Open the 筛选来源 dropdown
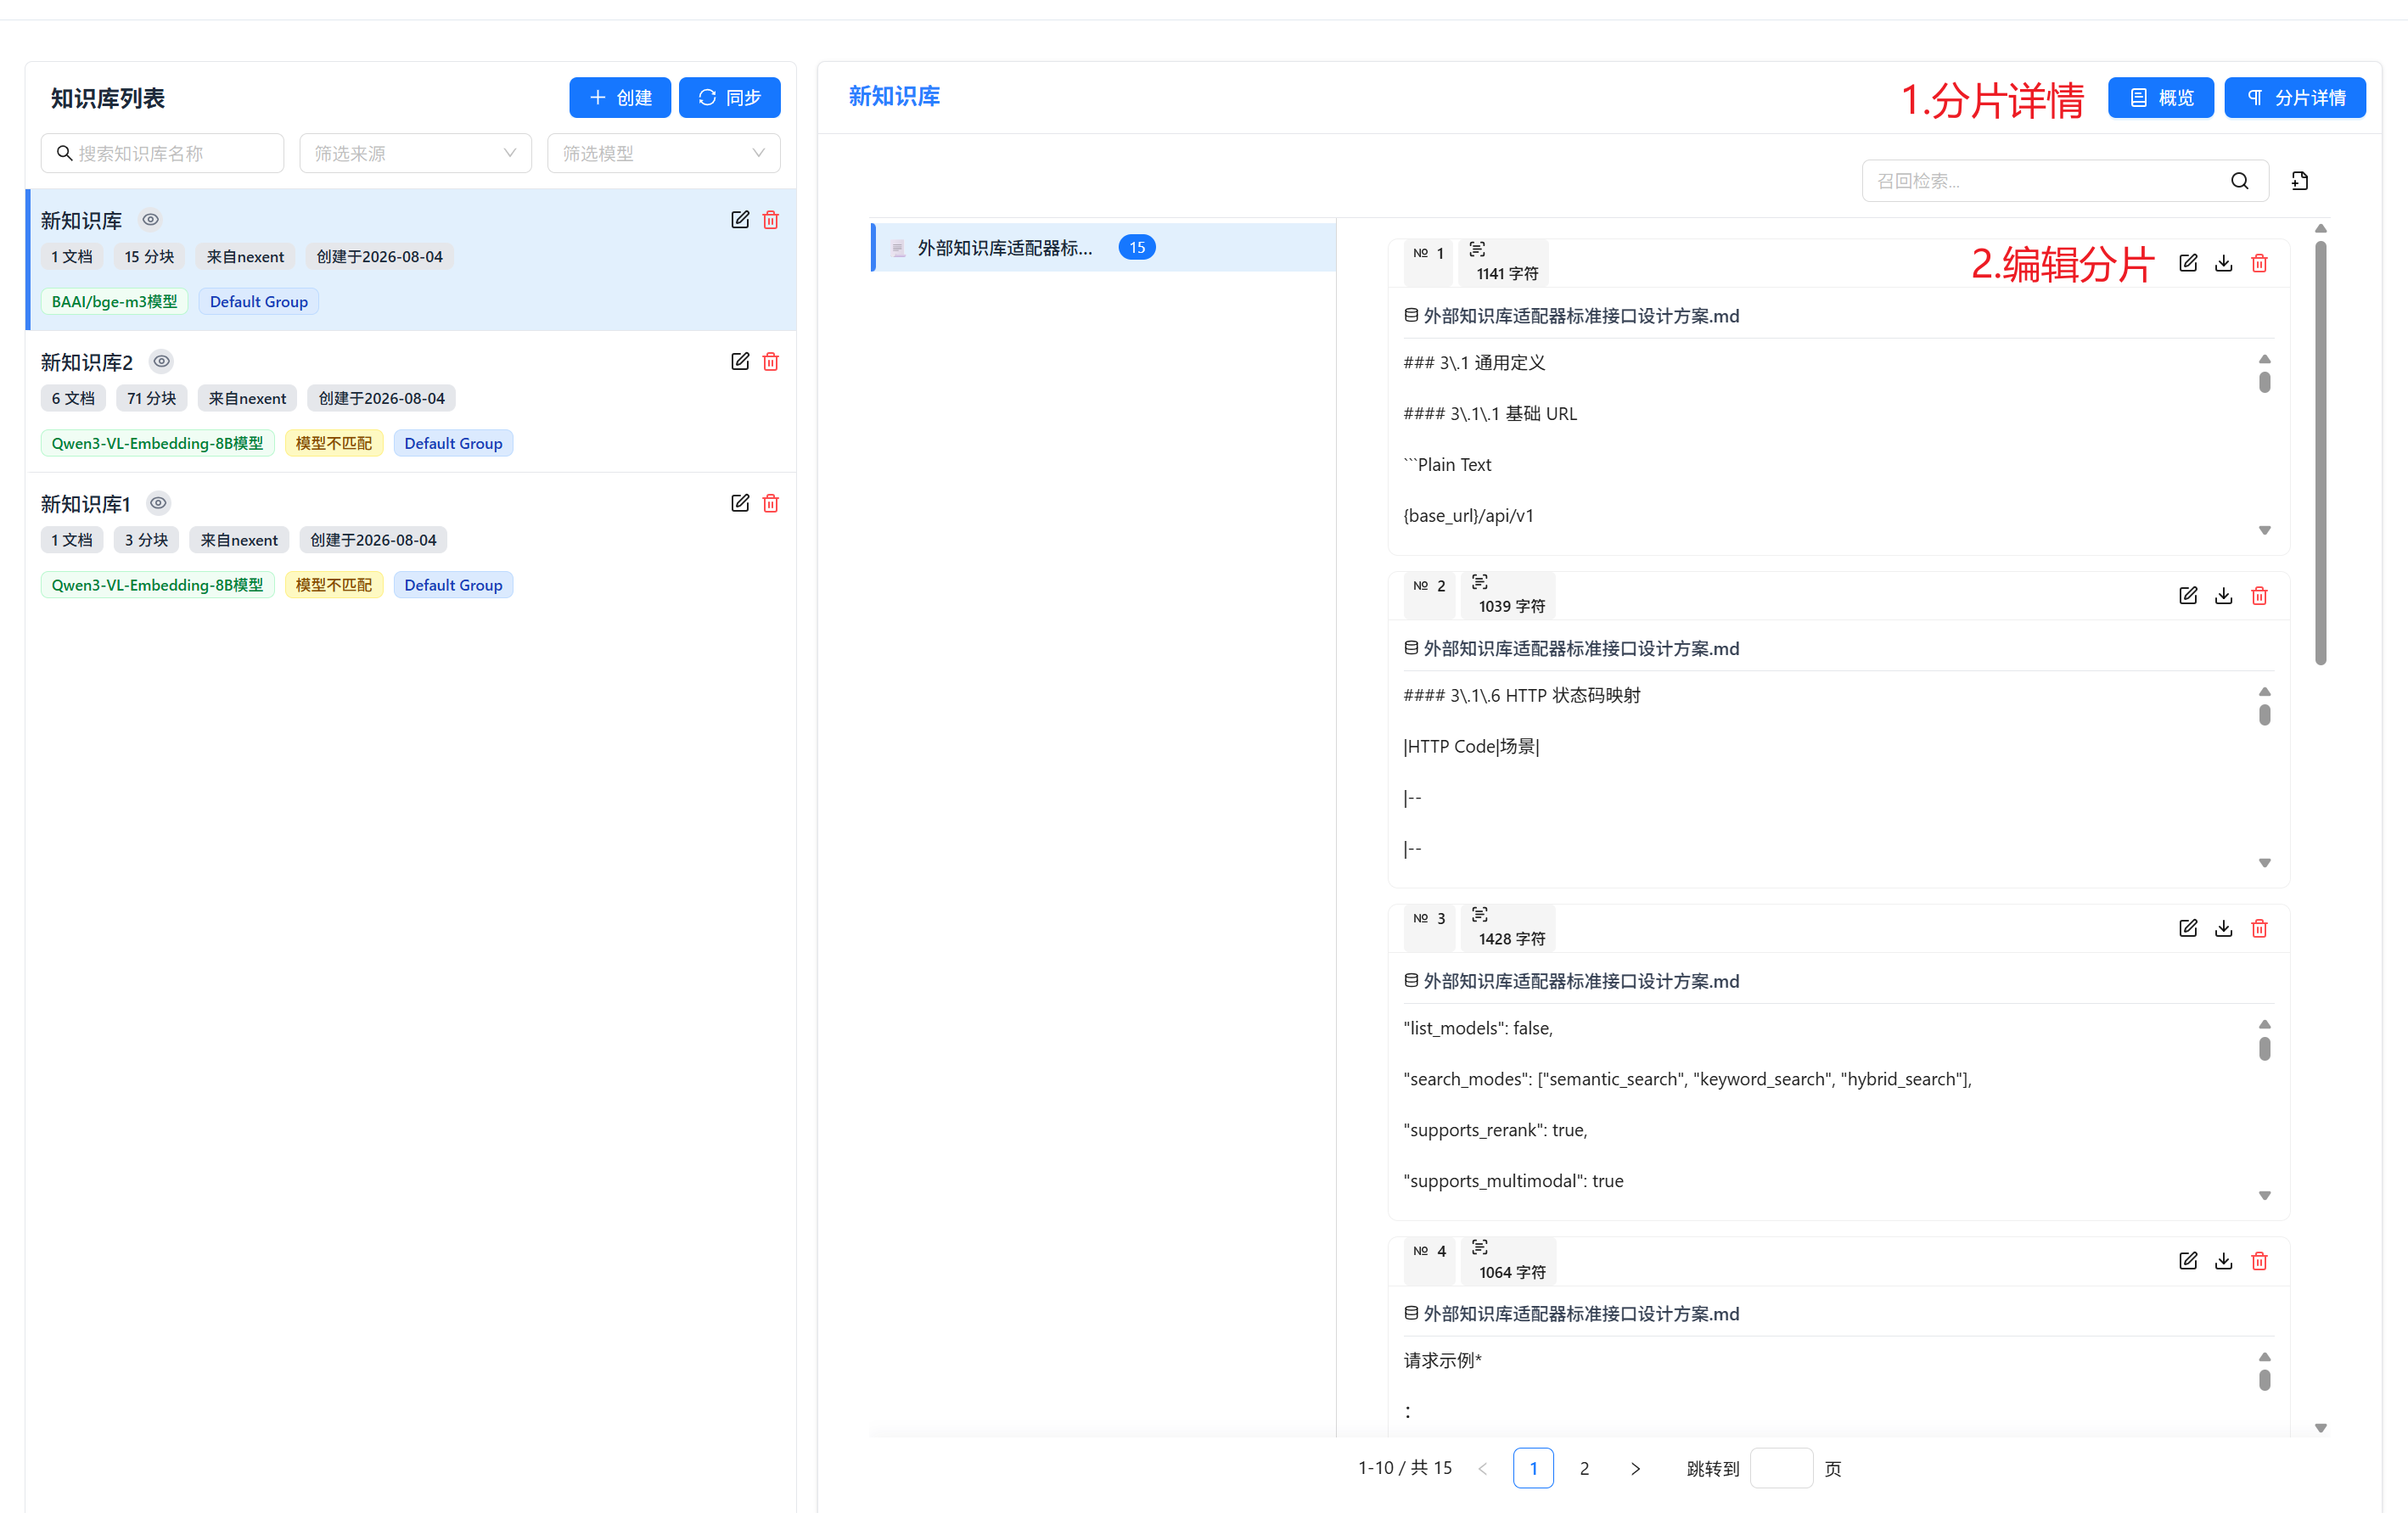The height and width of the screenshot is (1513, 2408). click(416, 154)
